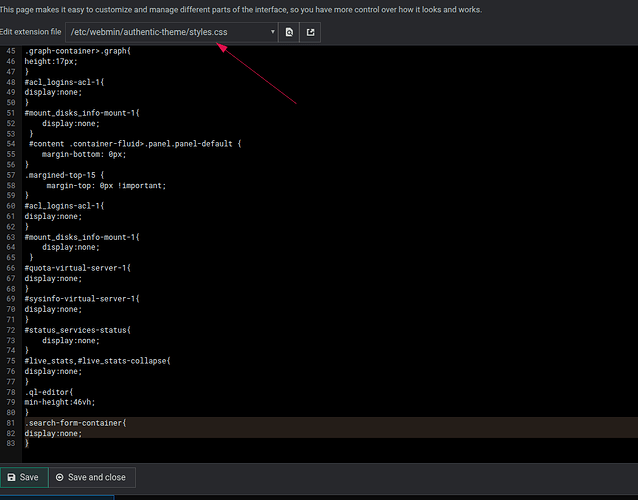Click #quota-virtual-server-1 on line 66

77,267
